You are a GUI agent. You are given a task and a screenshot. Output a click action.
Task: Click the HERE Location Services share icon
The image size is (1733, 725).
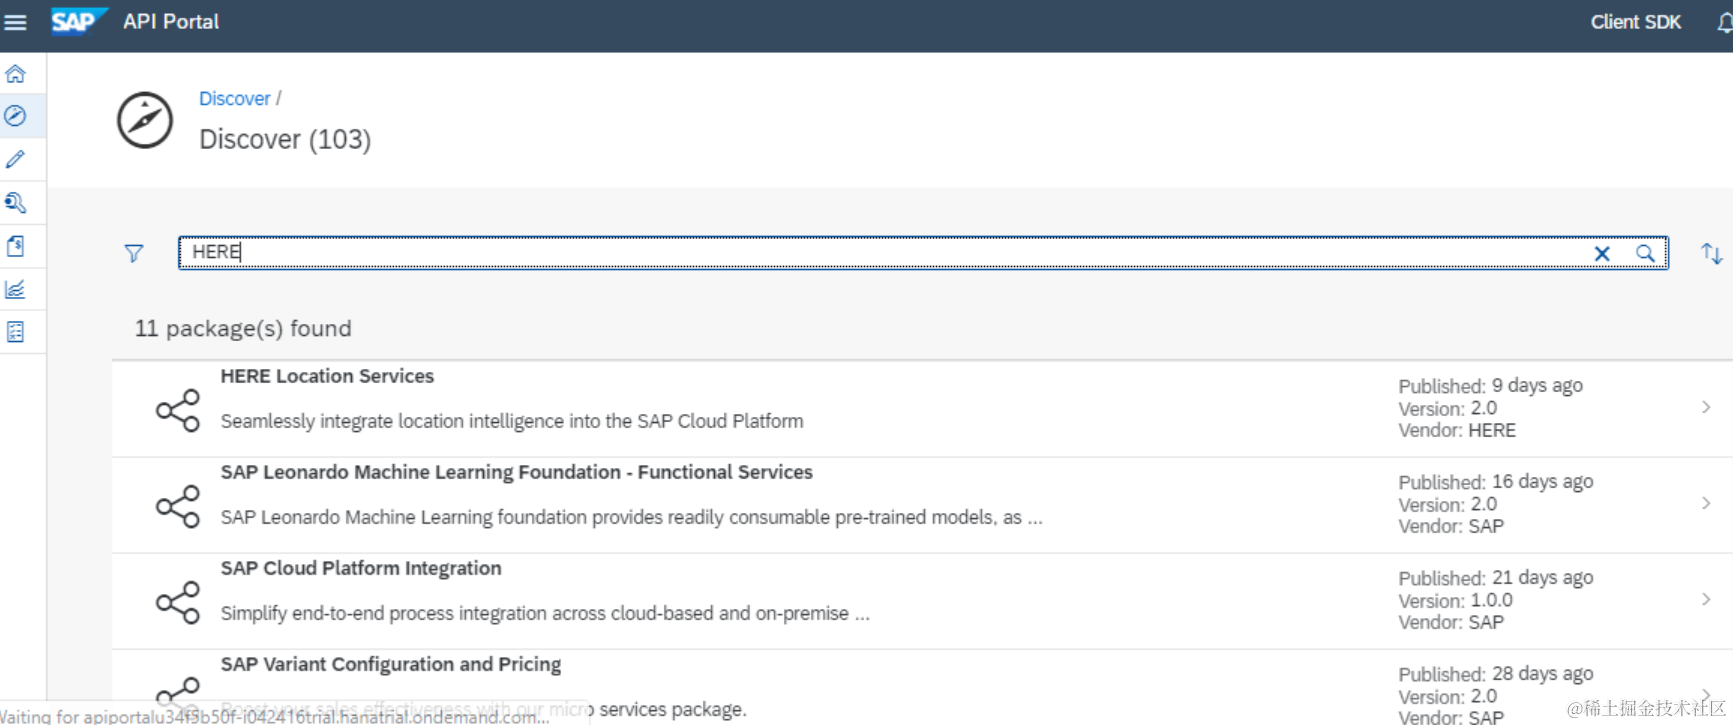pos(178,410)
